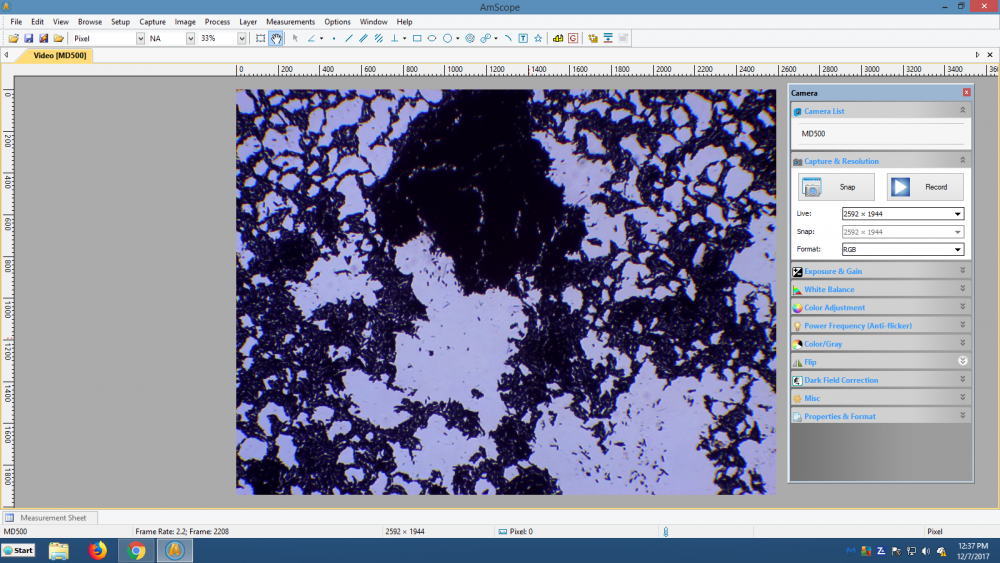This screenshot has height=563, width=1000.
Task: Open the Measurements menu
Action: click(x=290, y=21)
